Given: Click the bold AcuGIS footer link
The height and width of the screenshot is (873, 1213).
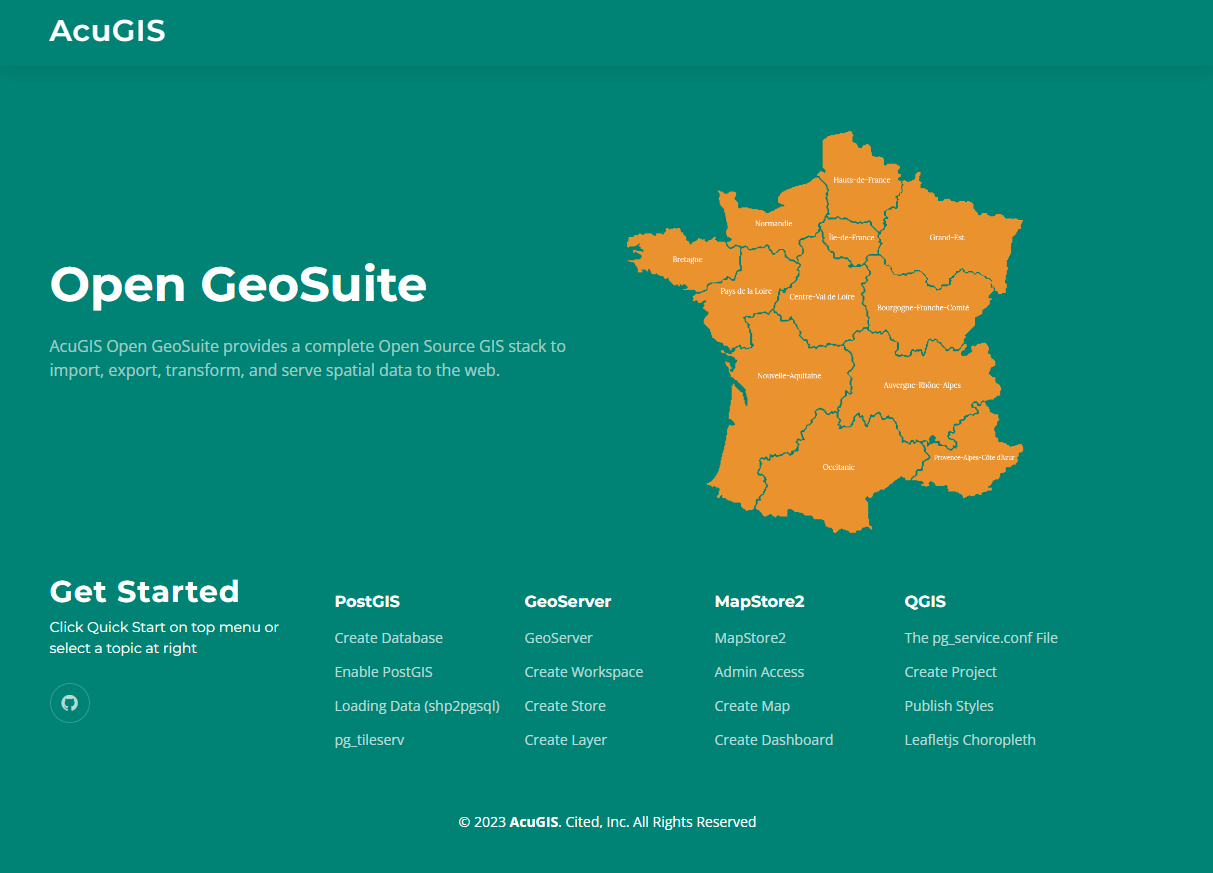Looking at the screenshot, I should 534,822.
